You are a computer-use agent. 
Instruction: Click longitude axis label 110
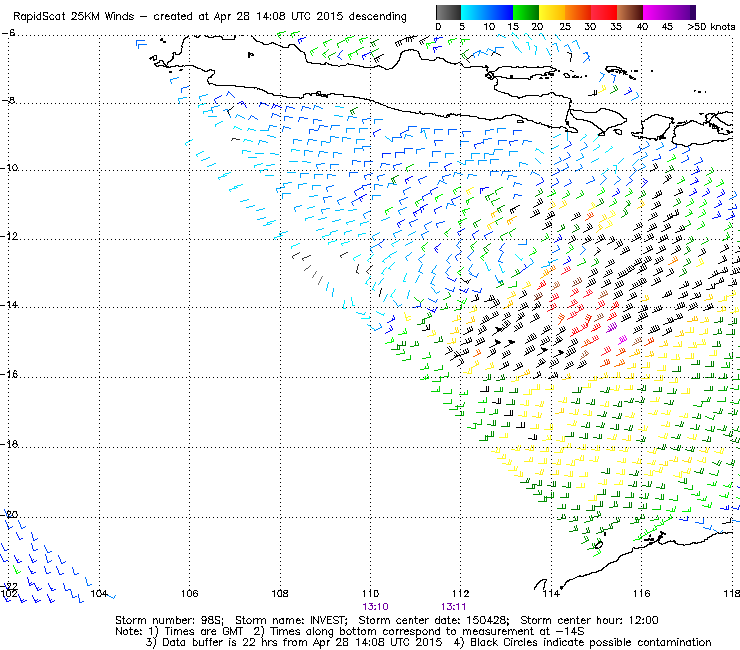(370, 593)
